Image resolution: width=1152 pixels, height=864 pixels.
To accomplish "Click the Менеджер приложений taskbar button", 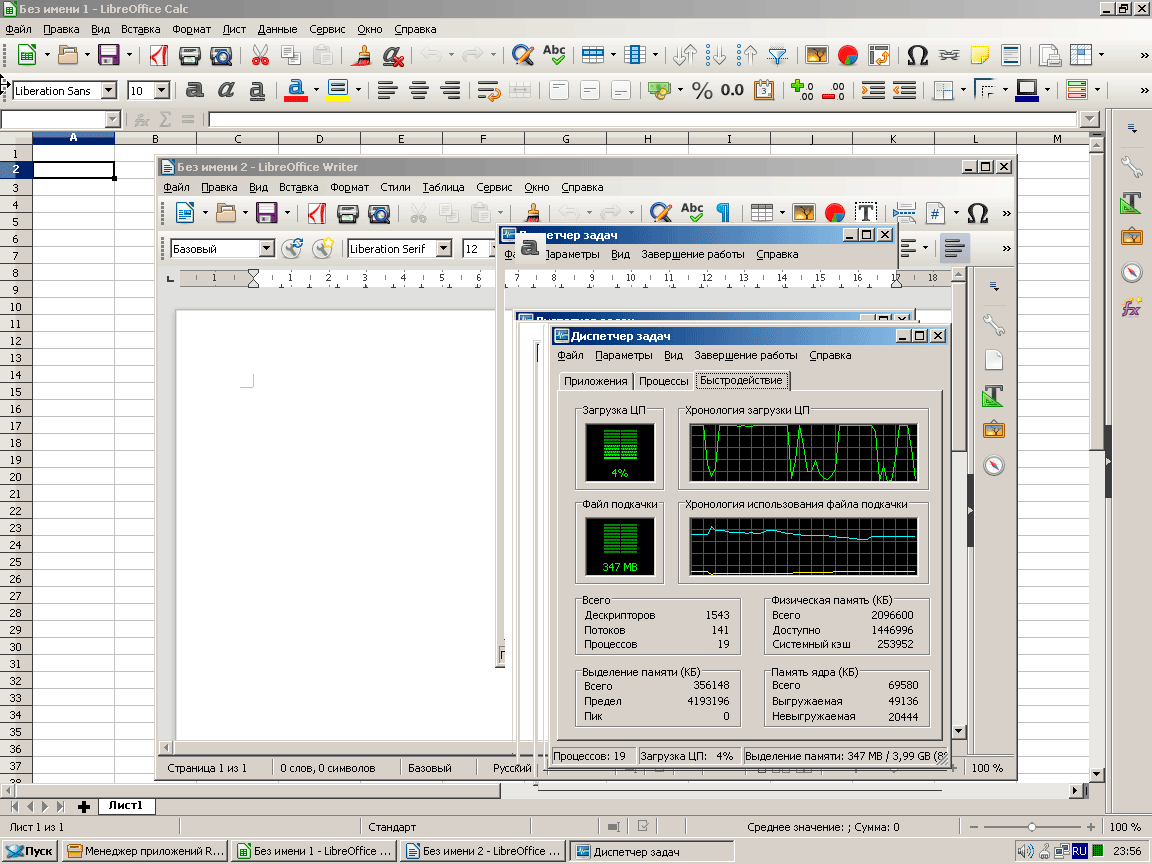I will pos(146,852).
